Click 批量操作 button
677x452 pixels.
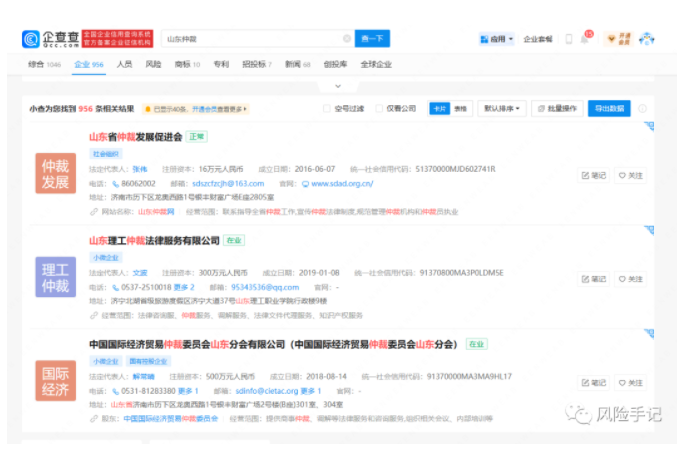[557, 108]
